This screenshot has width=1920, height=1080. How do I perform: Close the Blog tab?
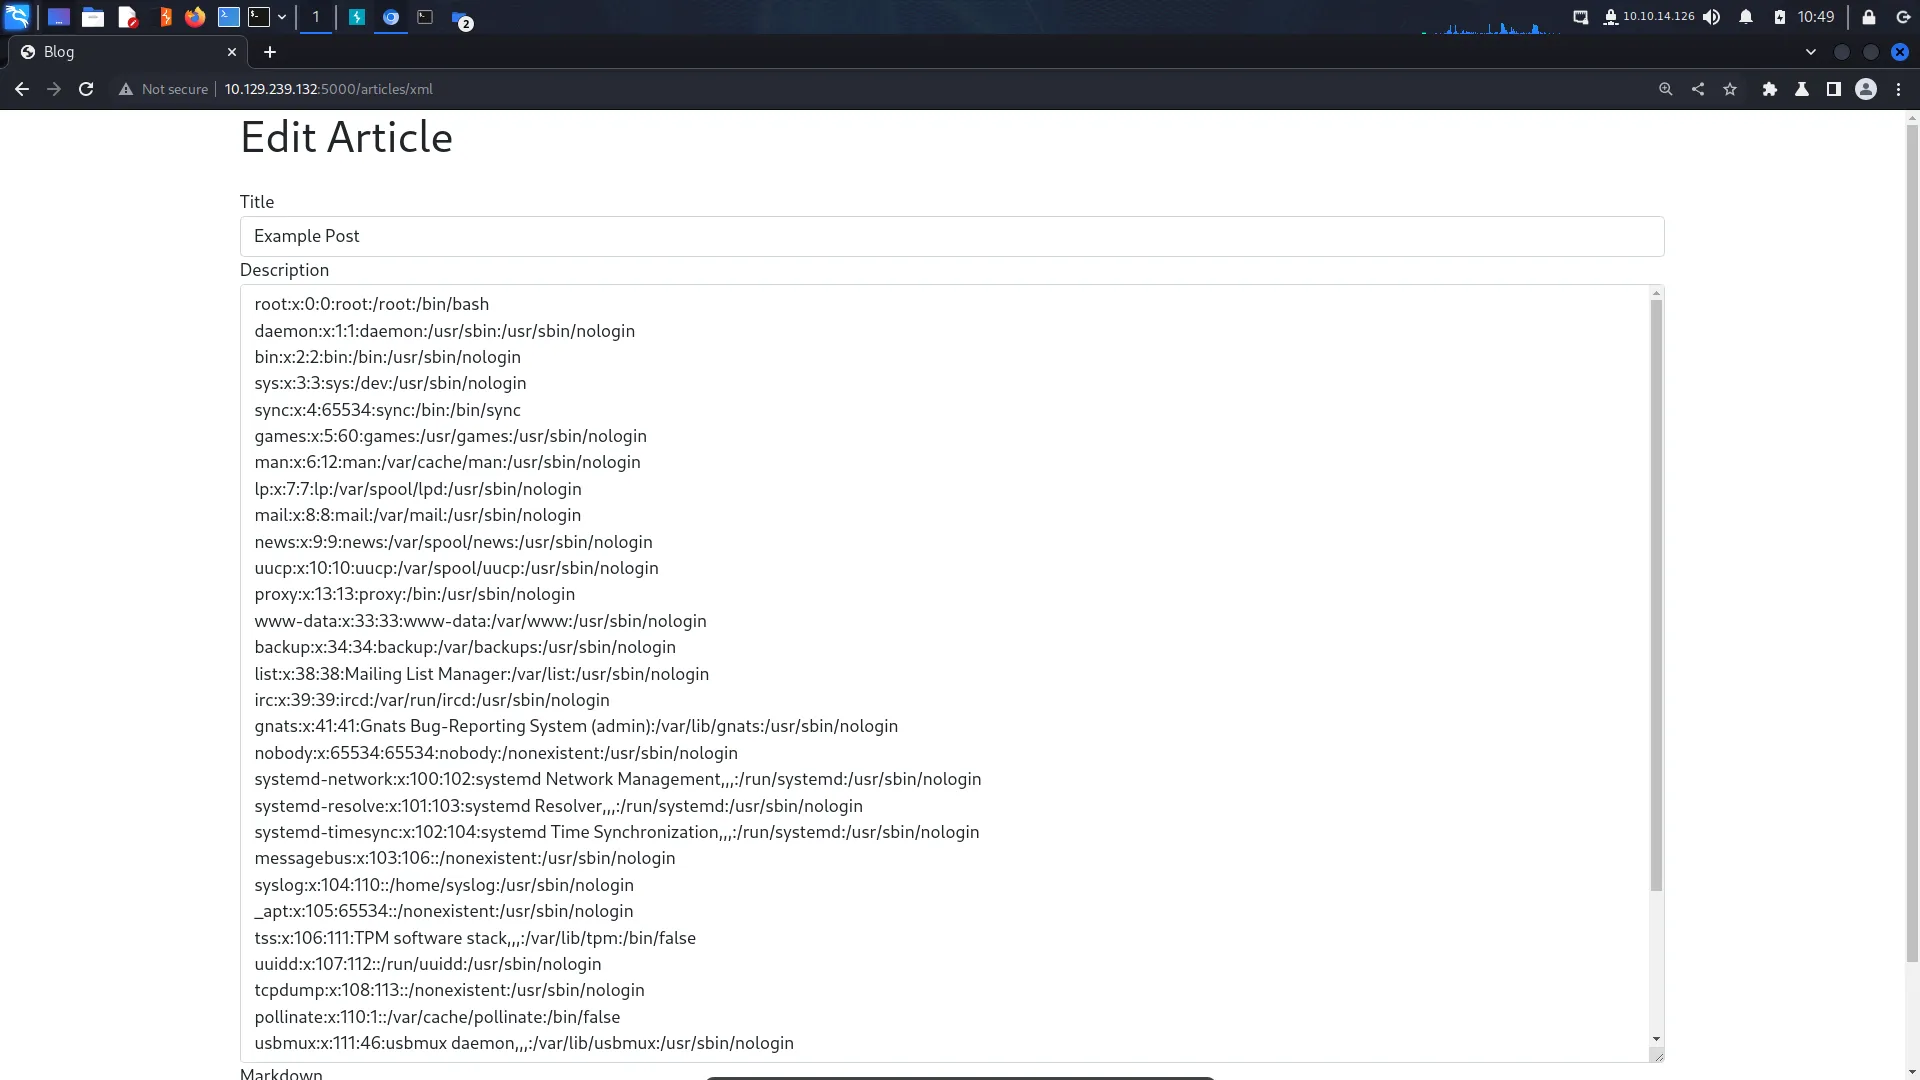coord(232,52)
